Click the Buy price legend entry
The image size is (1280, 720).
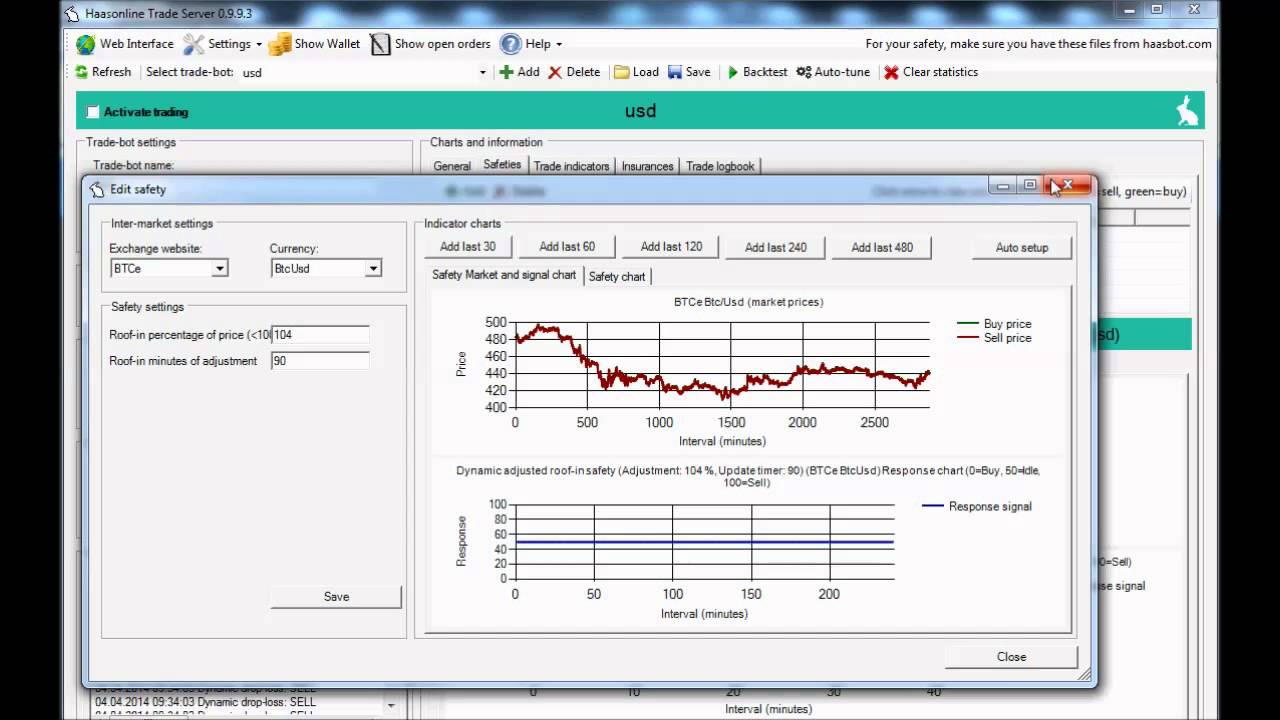pos(994,324)
